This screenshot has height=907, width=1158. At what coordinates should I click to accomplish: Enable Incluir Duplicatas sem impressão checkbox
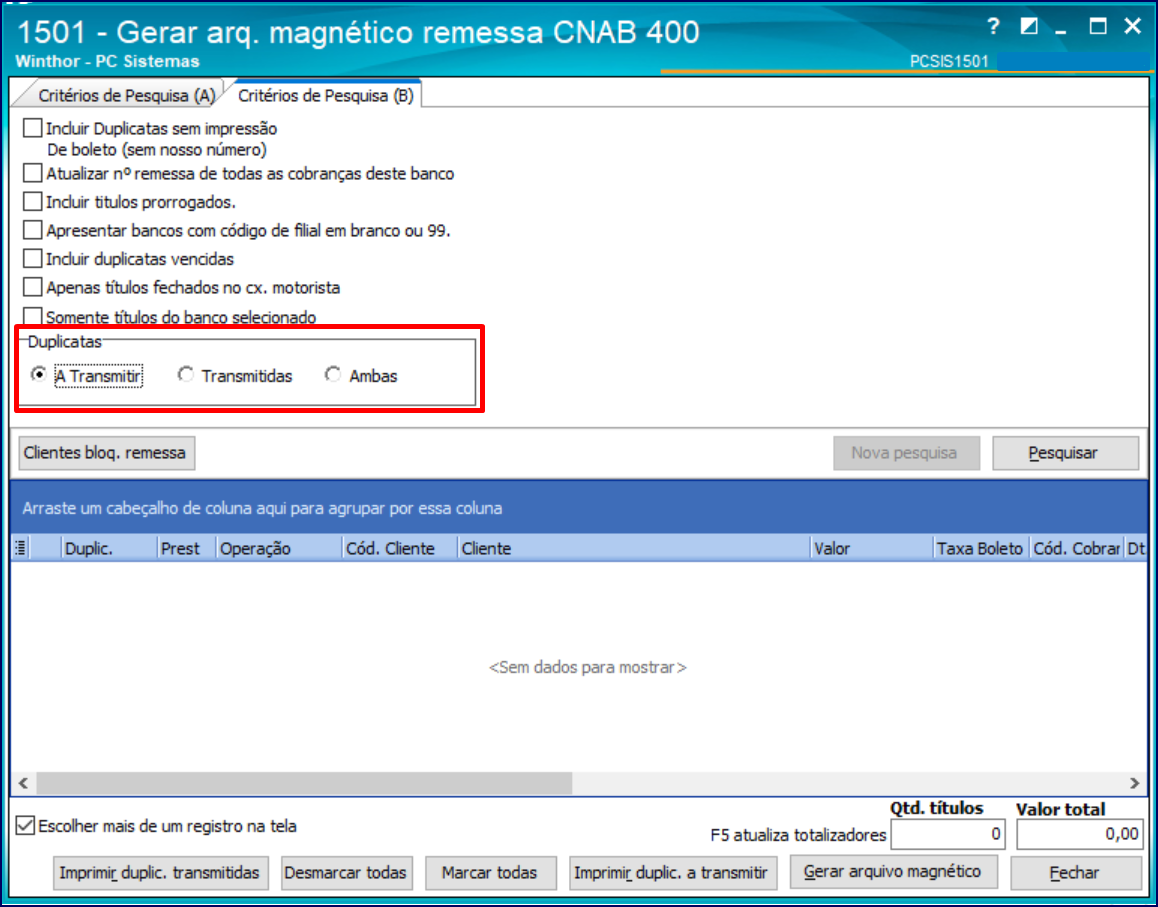32,128
